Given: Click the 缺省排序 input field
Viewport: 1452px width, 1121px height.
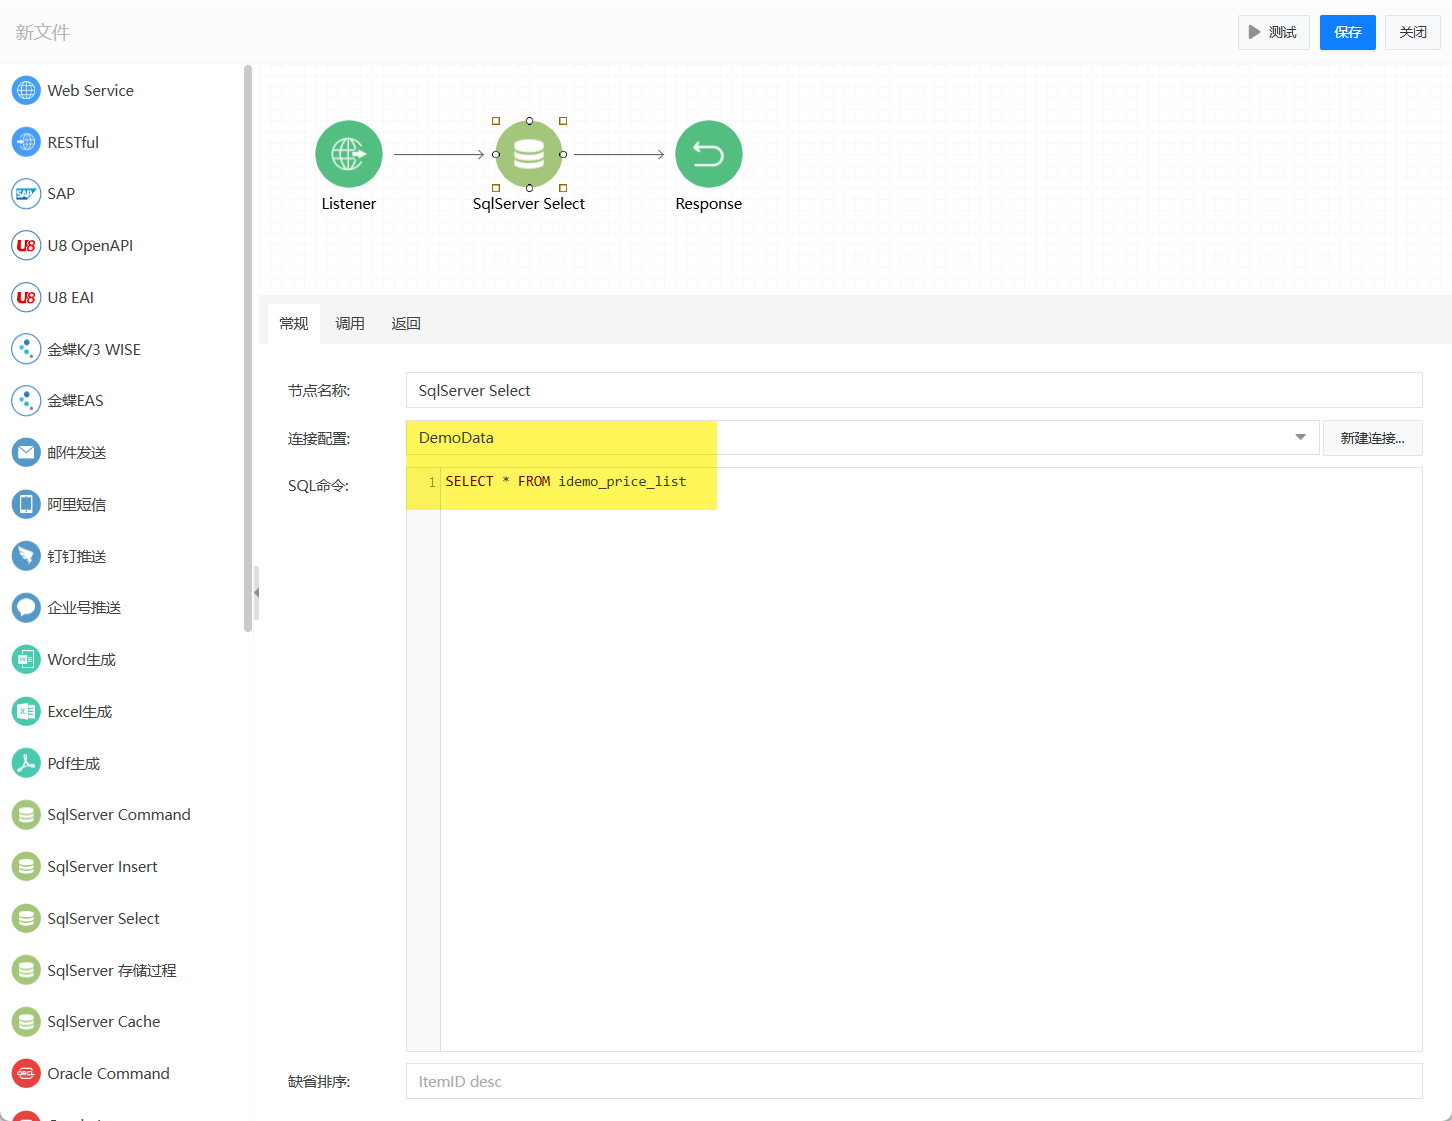Looking at the screenshot, I should (x=913, y=1081).
